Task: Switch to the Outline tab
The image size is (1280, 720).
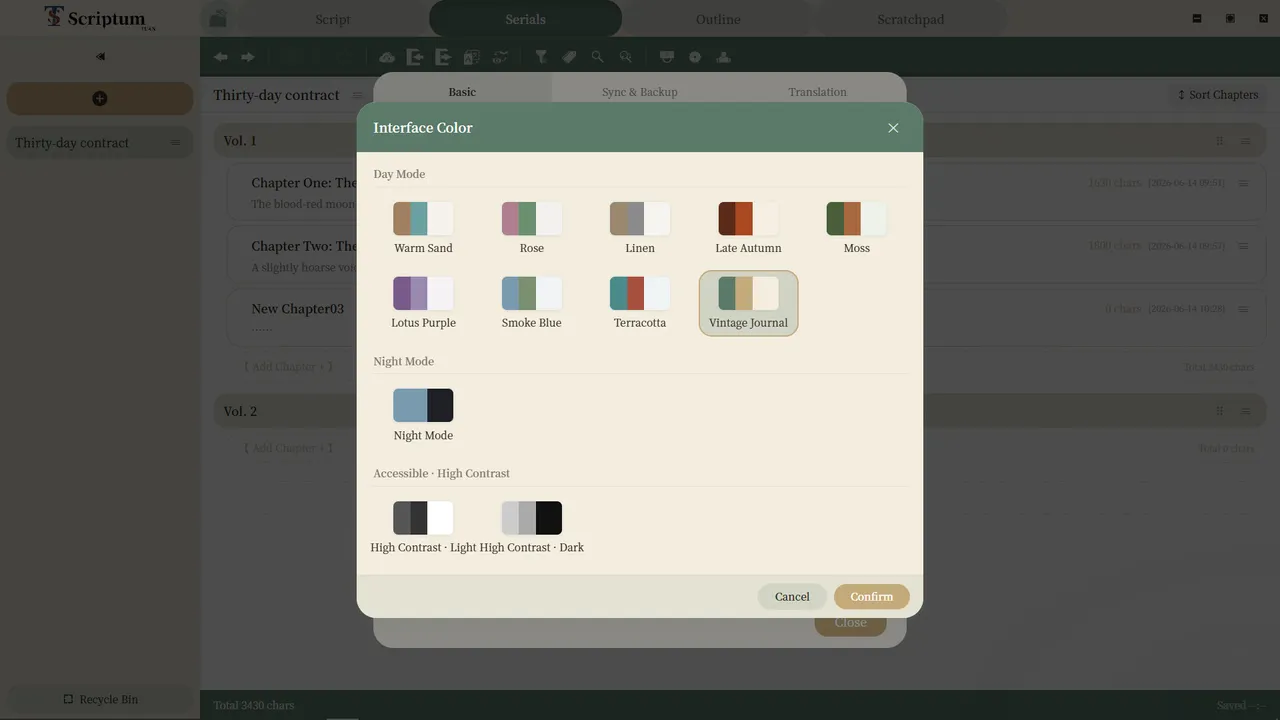Action: (x=718, y=19)
